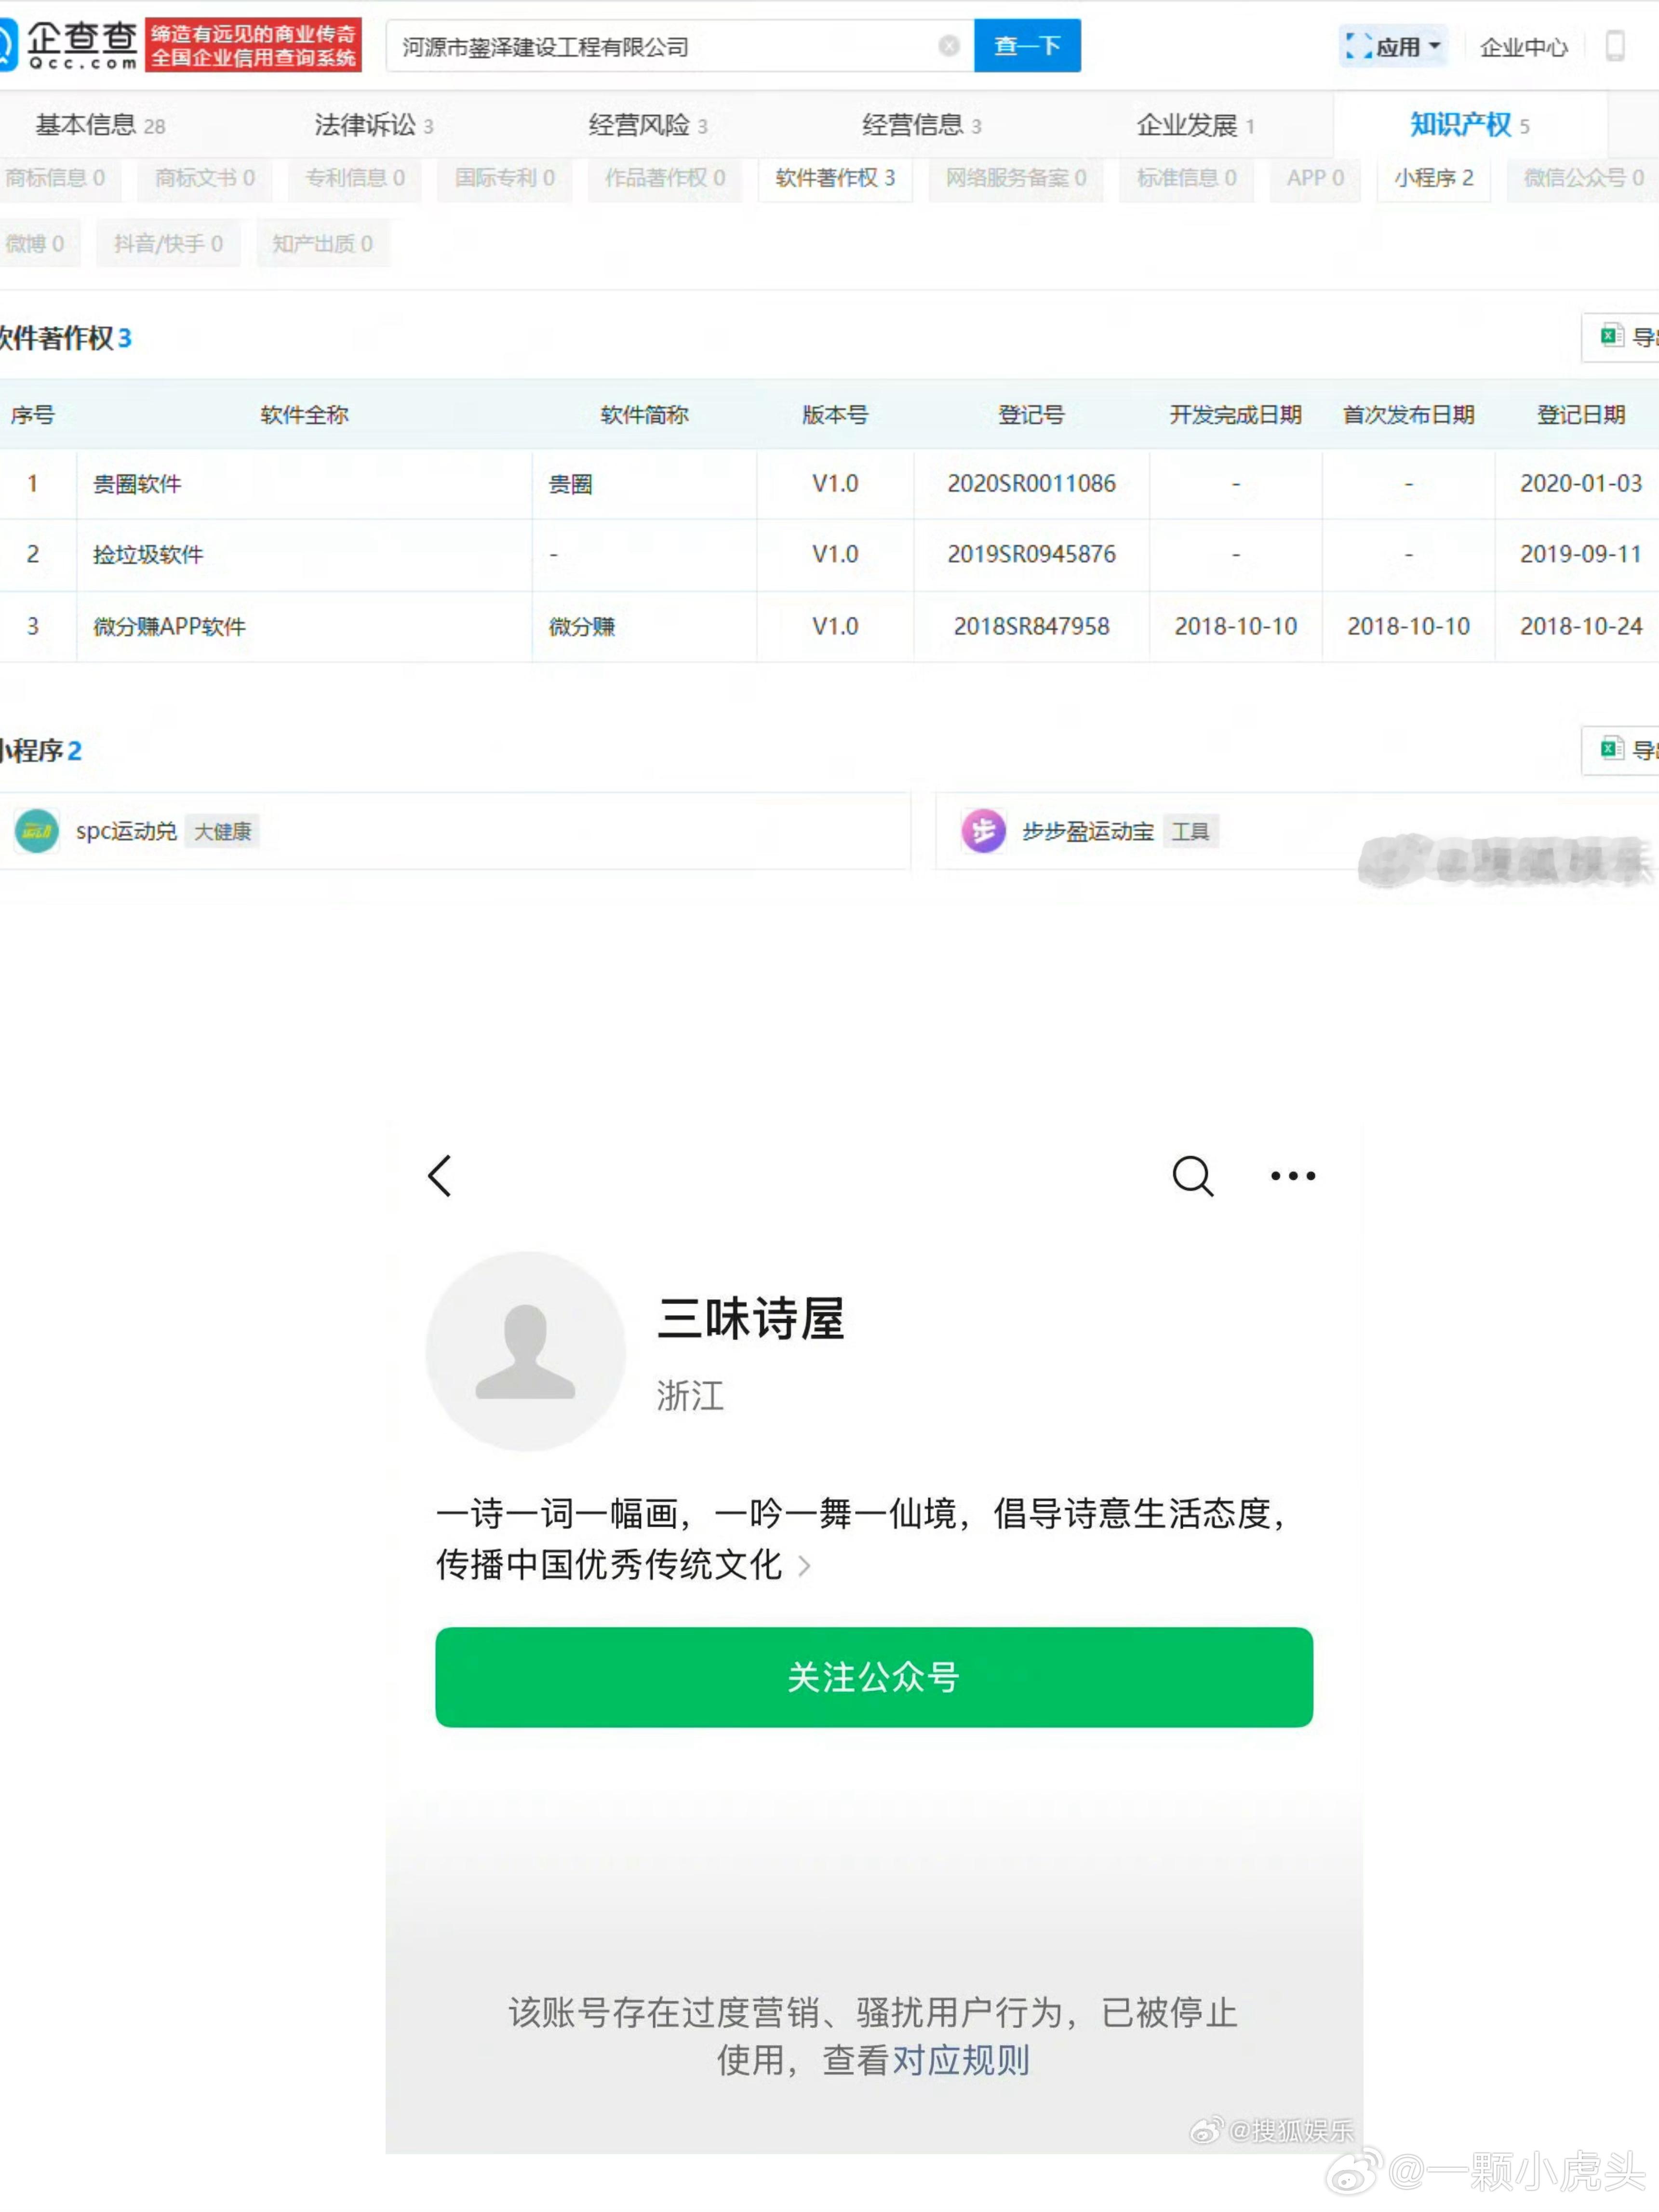This screenshot has height=2212, width=1659.
Task: Switch to 经营信息 tab
Action: [x=922, y=125]
